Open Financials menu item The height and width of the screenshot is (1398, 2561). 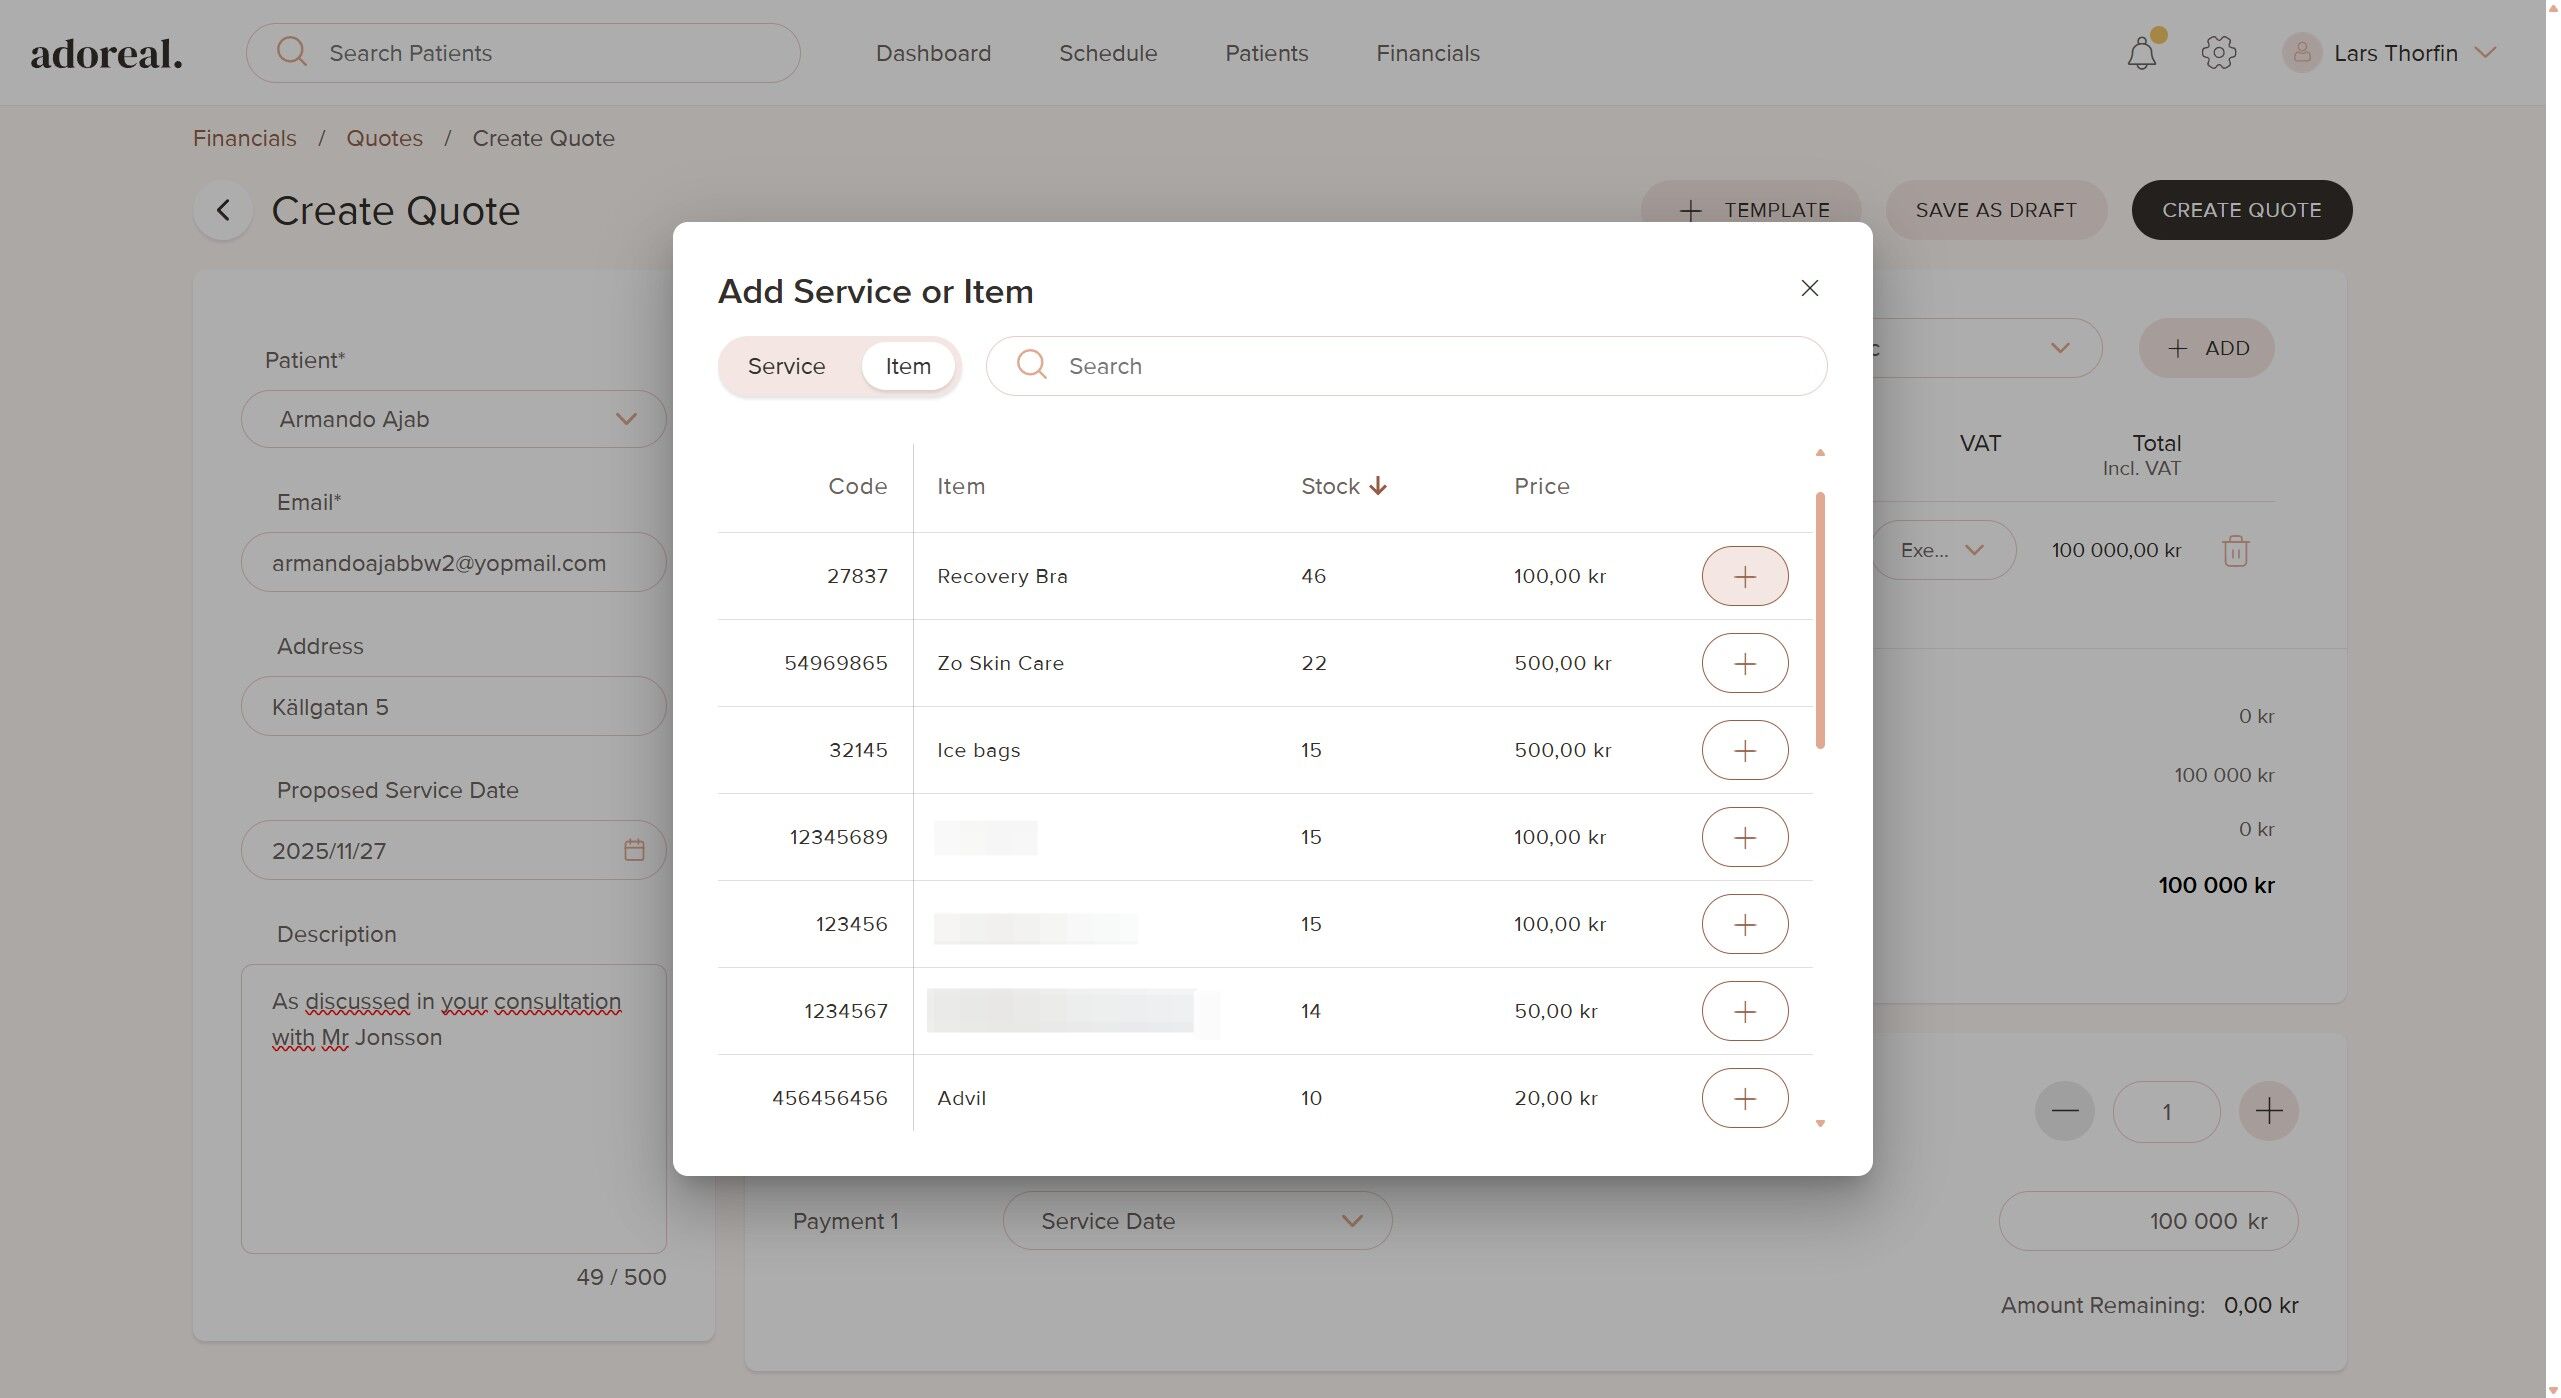pos(1427,53)
